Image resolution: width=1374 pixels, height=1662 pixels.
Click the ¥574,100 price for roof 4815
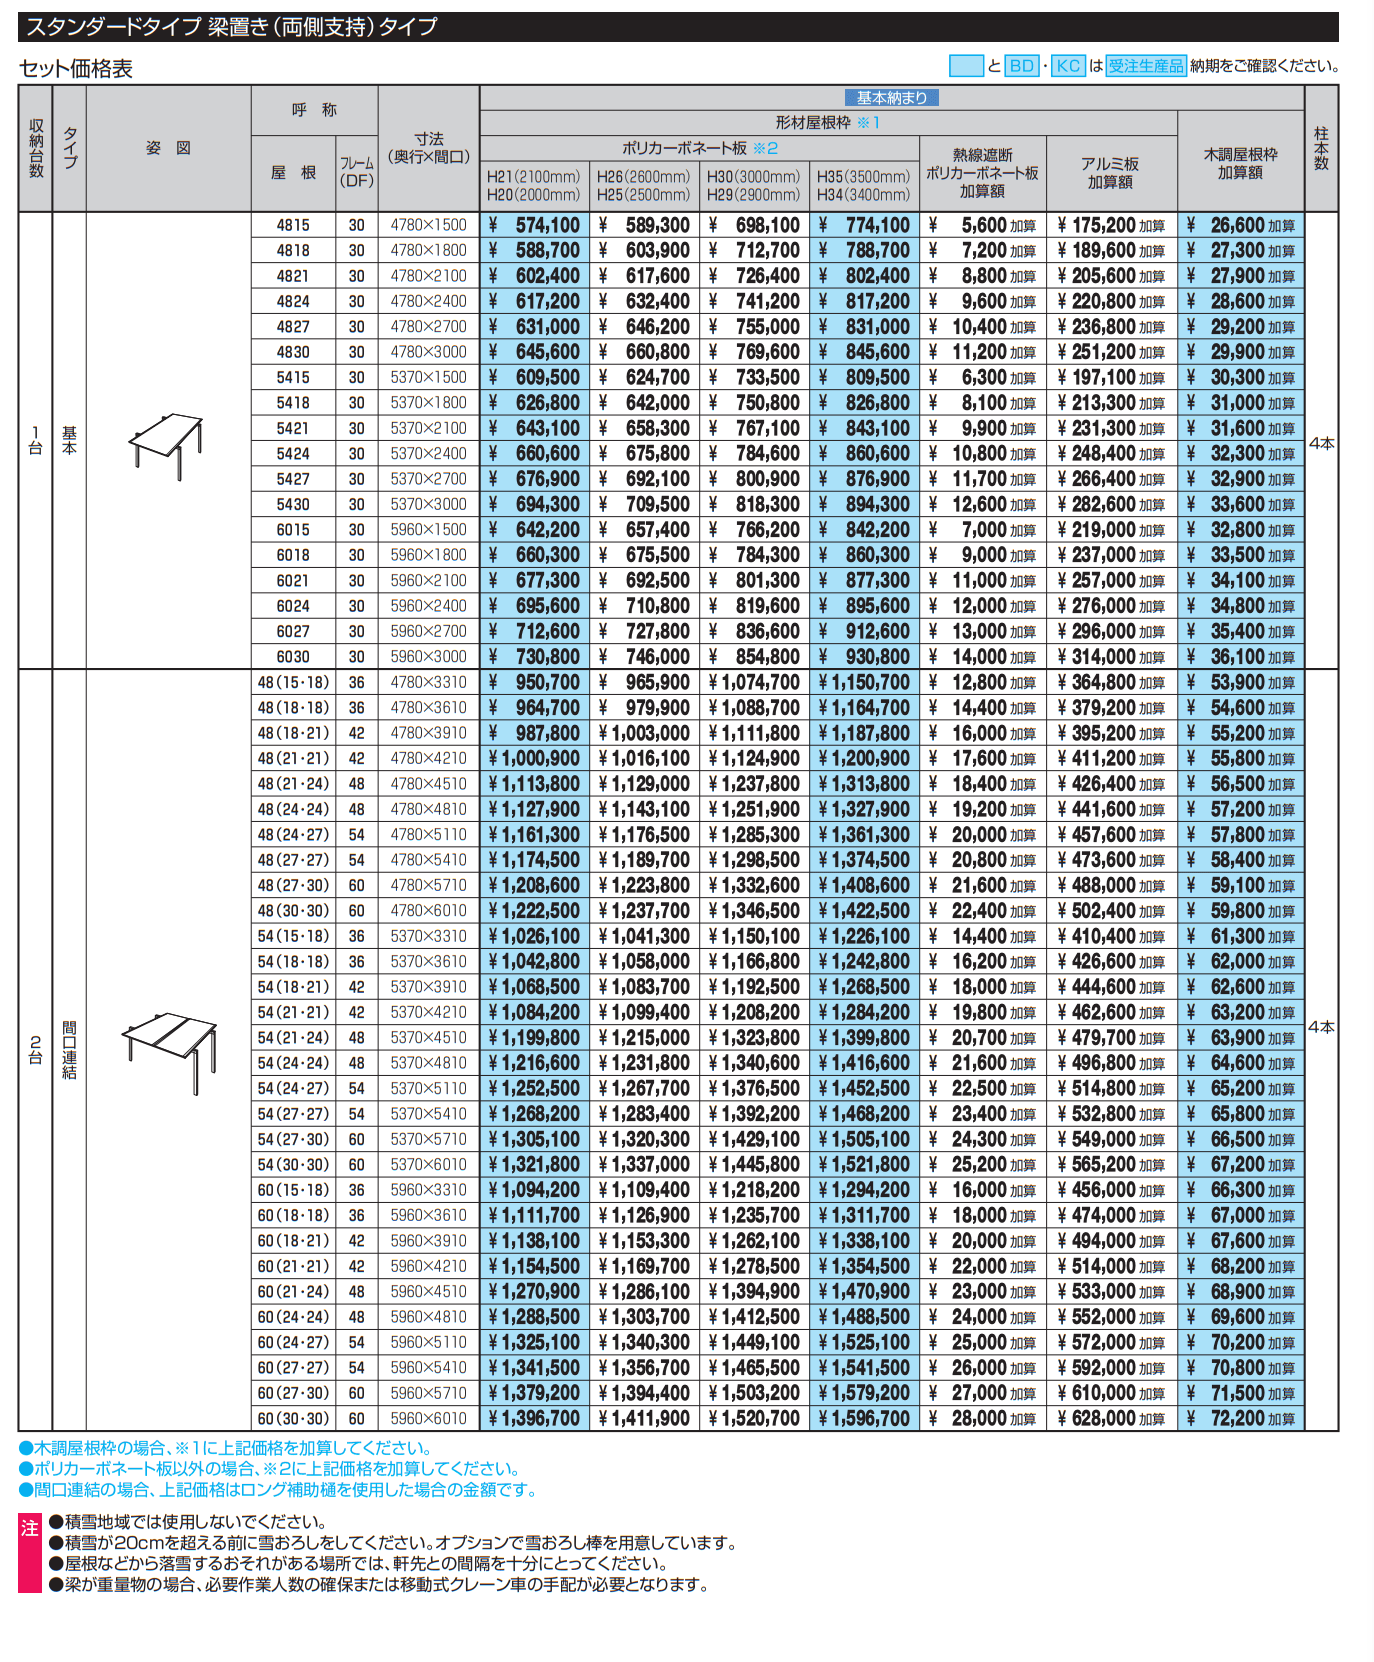point(534,226)
